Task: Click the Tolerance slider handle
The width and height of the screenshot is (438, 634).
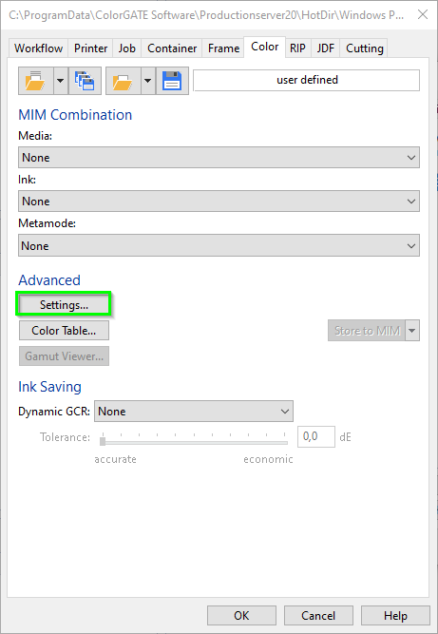Action: tap(103, 440)
